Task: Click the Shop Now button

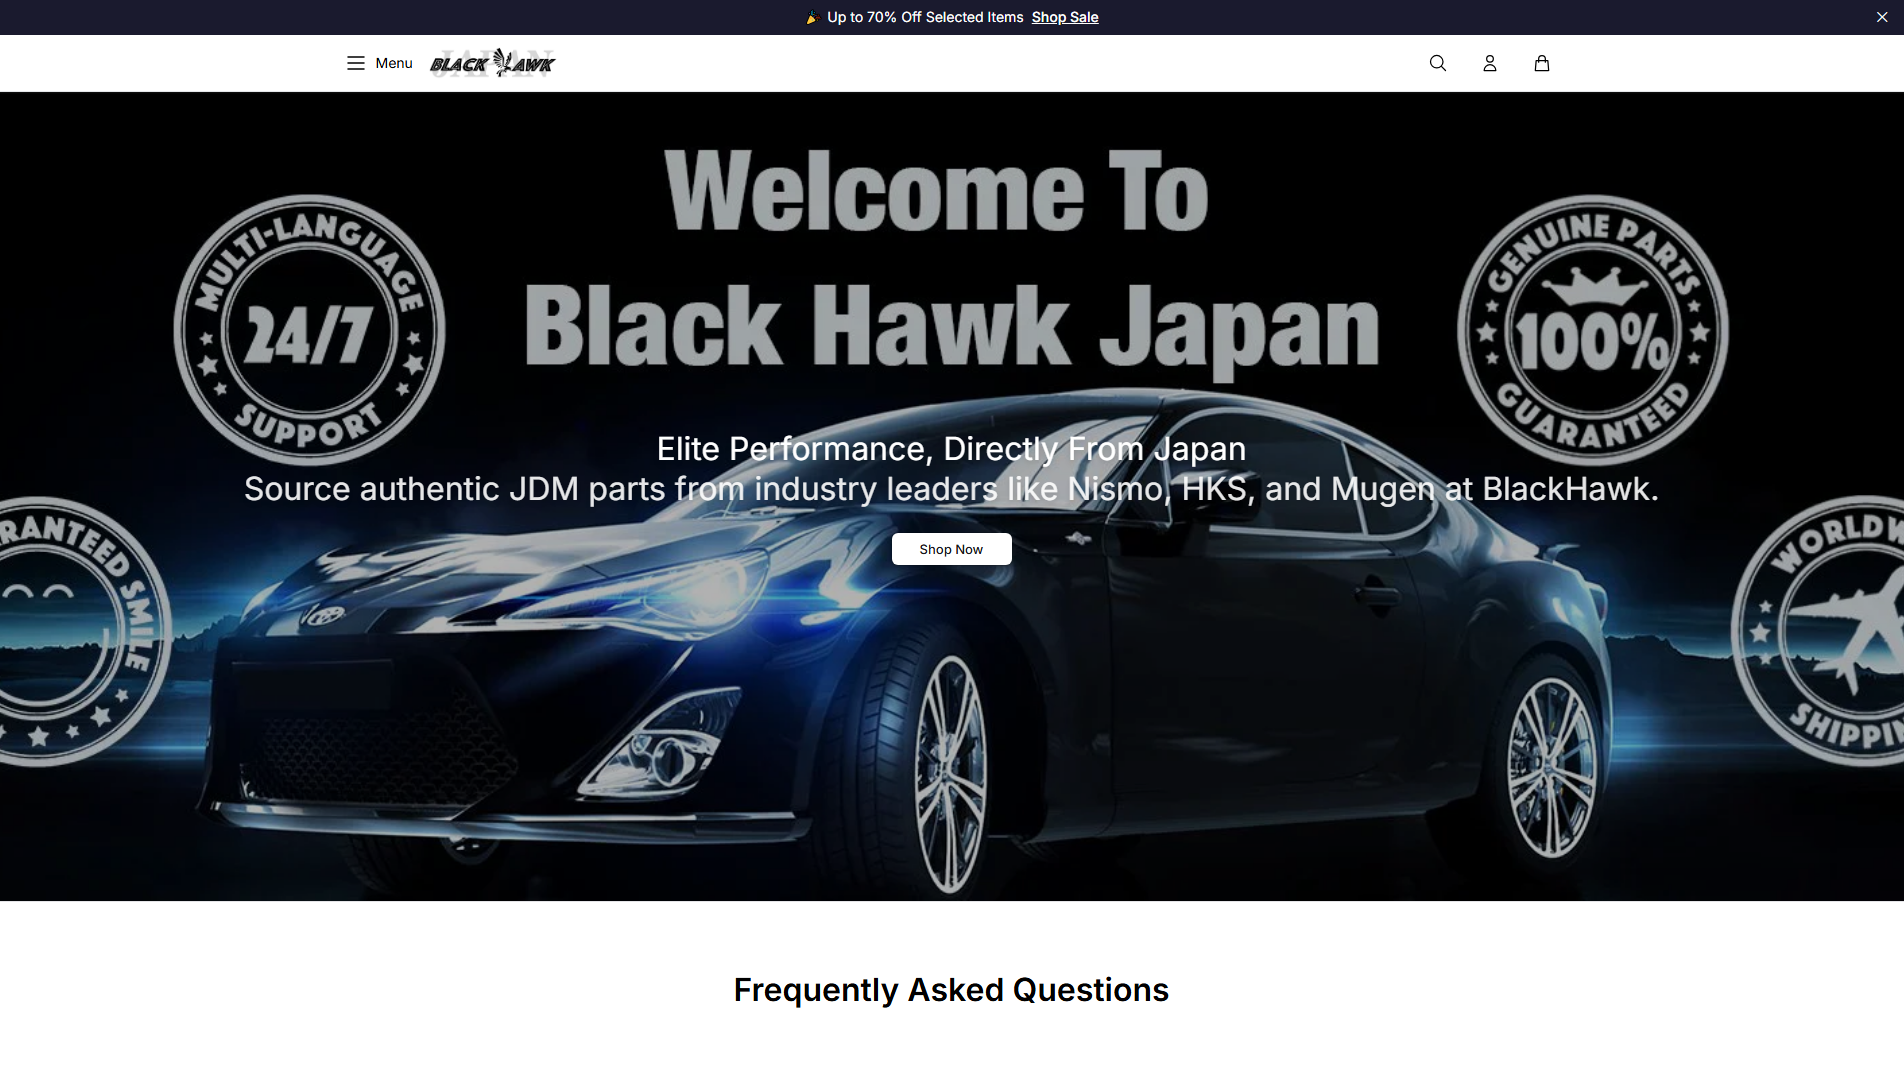Action: (951, 549)
